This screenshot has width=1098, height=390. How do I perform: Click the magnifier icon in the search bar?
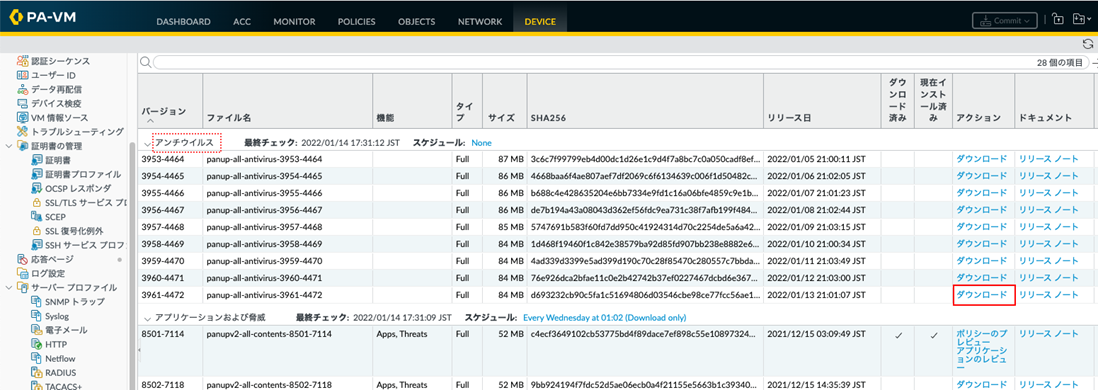pyautogui.click(x=146, y=62)
